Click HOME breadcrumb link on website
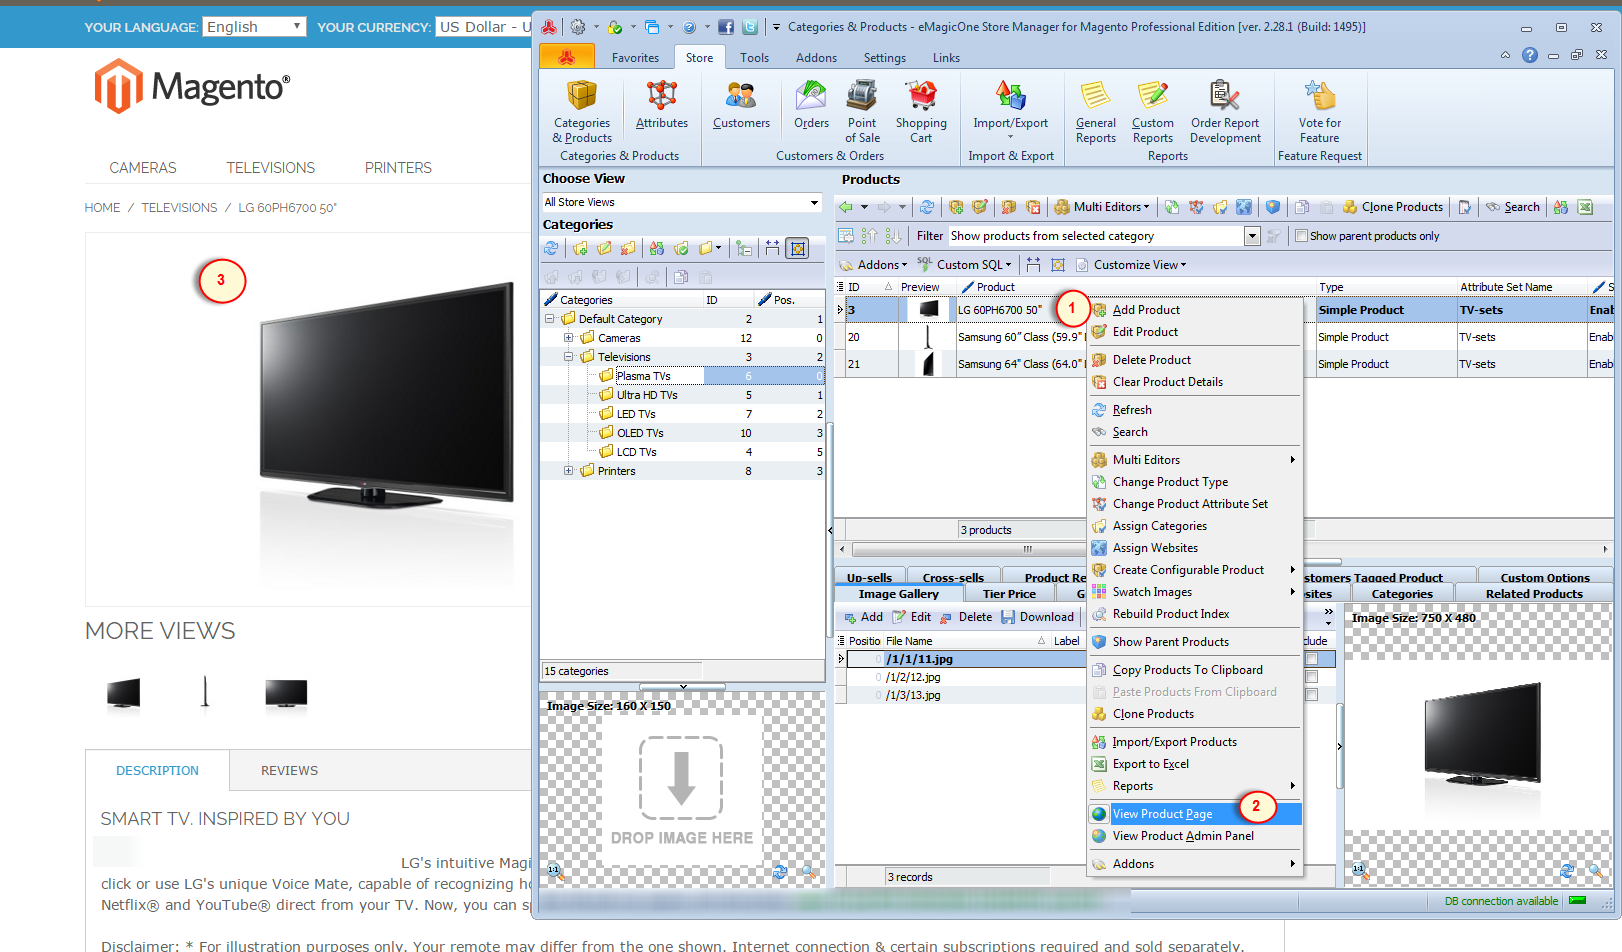Viewport: 1622px width, 952px height. pos(102,208)
